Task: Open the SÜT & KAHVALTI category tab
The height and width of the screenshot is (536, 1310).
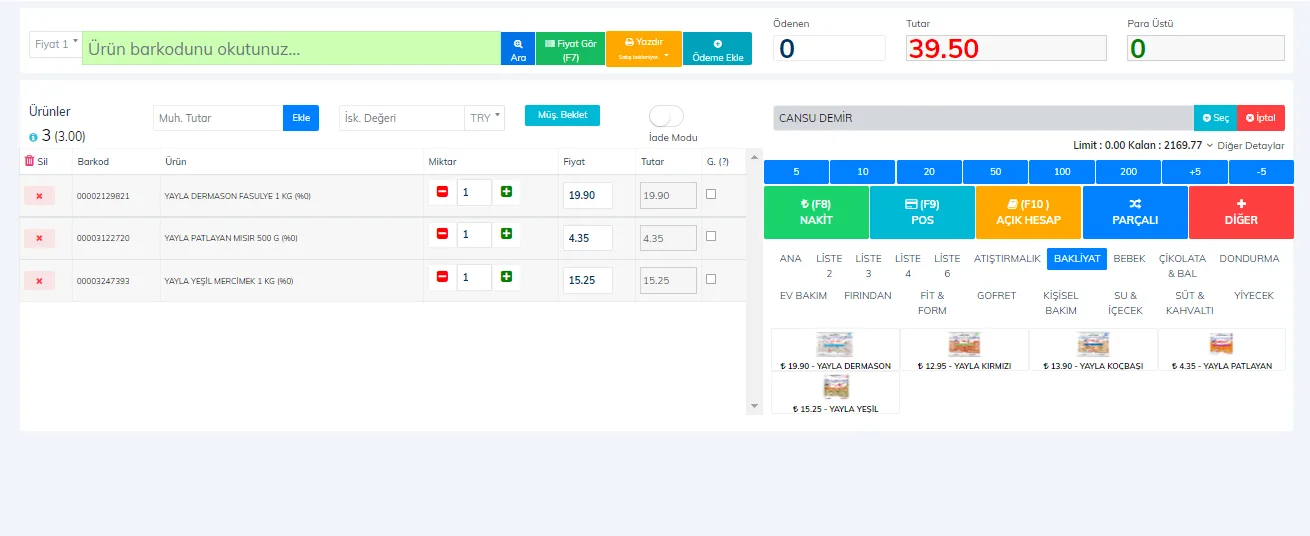Action: (1189, 303)
